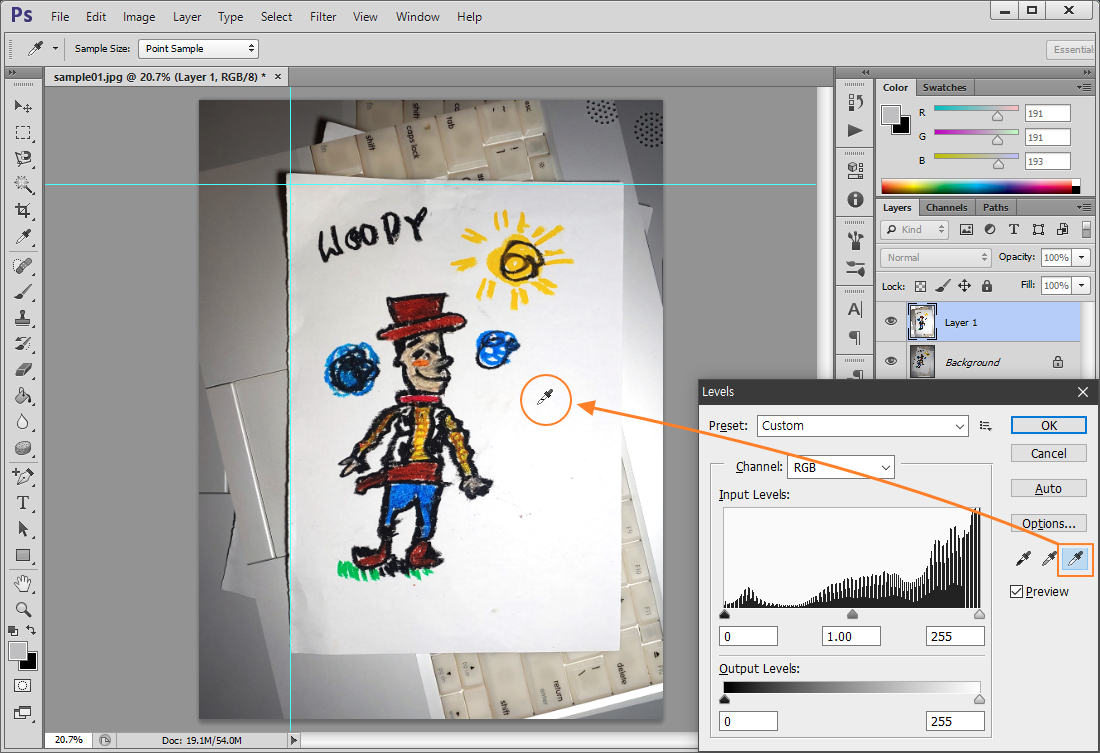Toggle type layer filter icon

click(x=1014, y=229)
